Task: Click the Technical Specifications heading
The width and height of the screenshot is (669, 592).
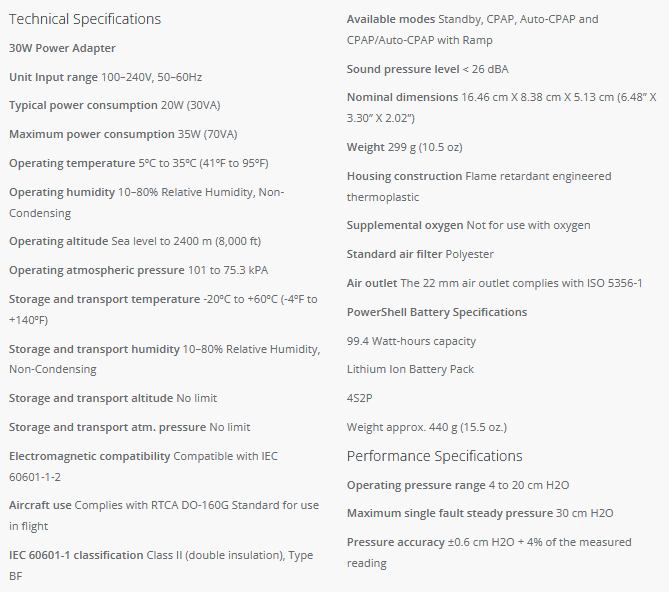Action: pyautogui.click(x=85, y=19)
